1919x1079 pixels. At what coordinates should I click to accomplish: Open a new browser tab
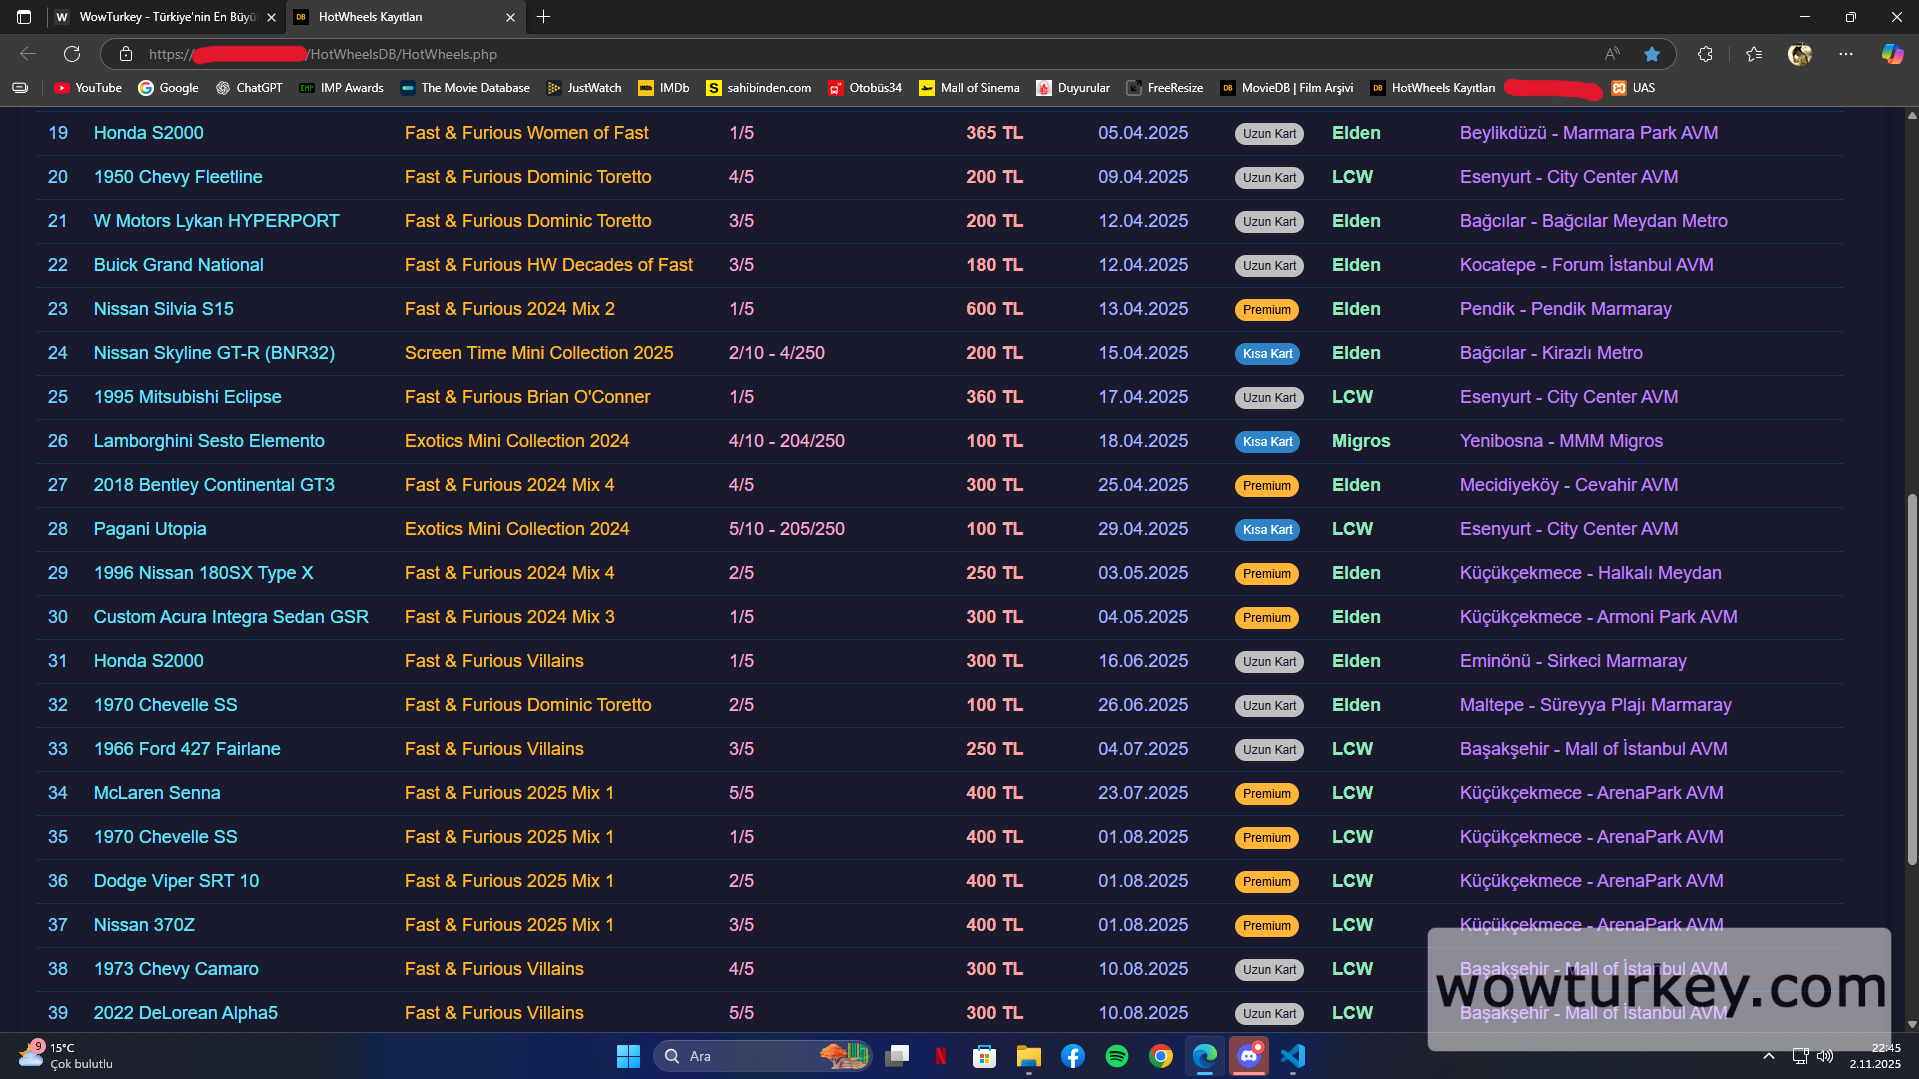click(x=543, y=17)
